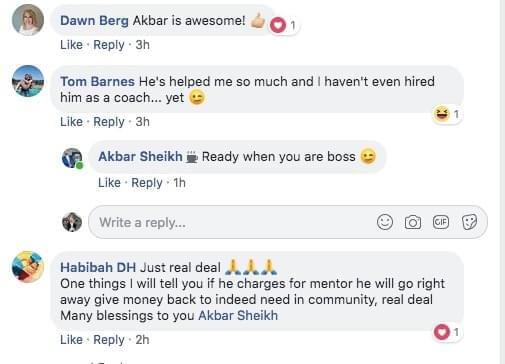View heart reaction on Habibah DH's comment
The image size is (505, 364).
[447, 332]
